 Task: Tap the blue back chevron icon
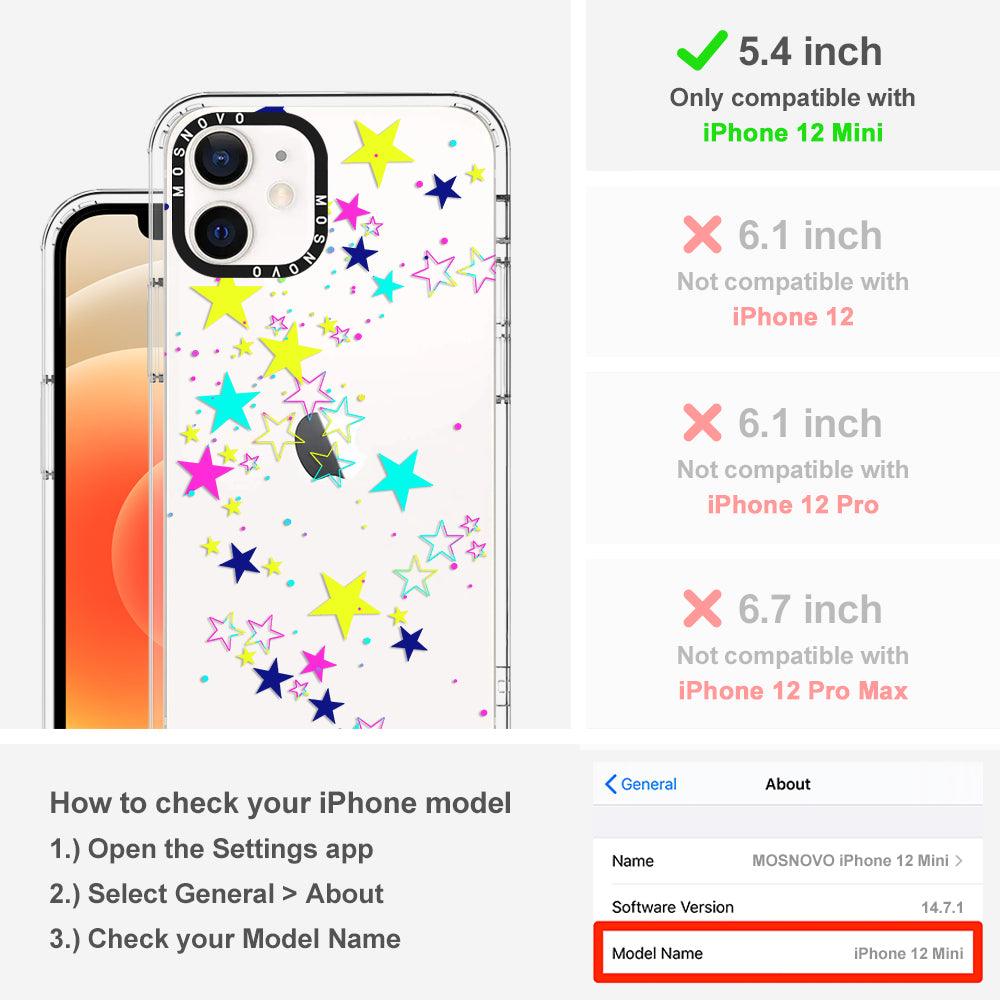(x=610, y=784)
